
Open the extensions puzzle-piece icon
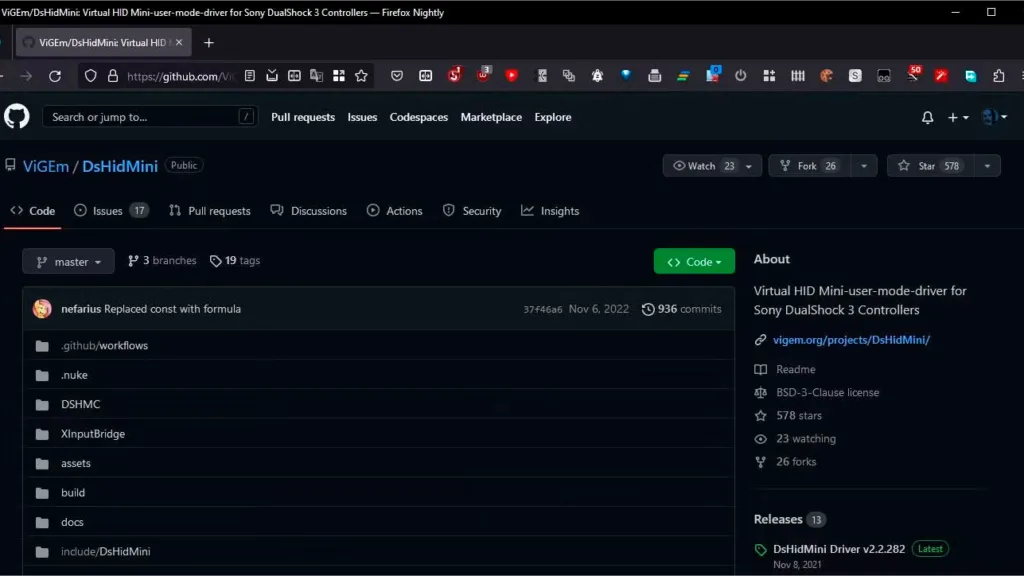point(999,76)
